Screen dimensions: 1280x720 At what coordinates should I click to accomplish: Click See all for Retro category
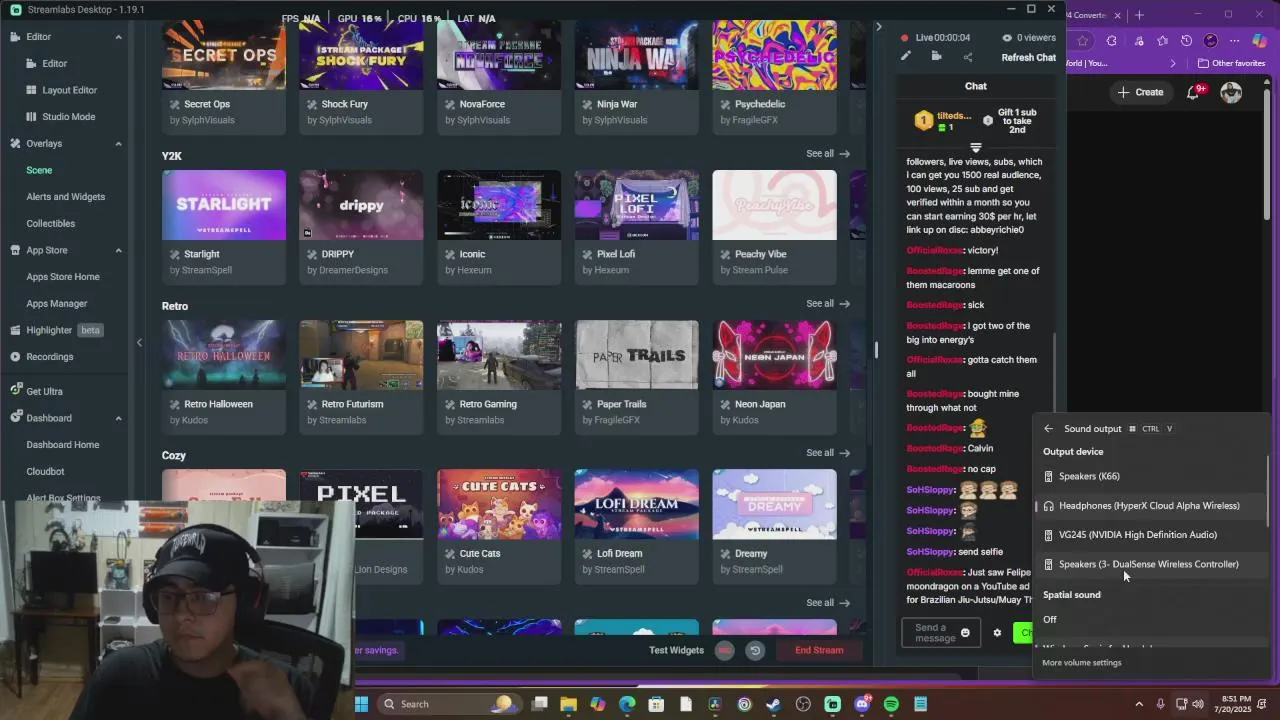tap(828, 303)
